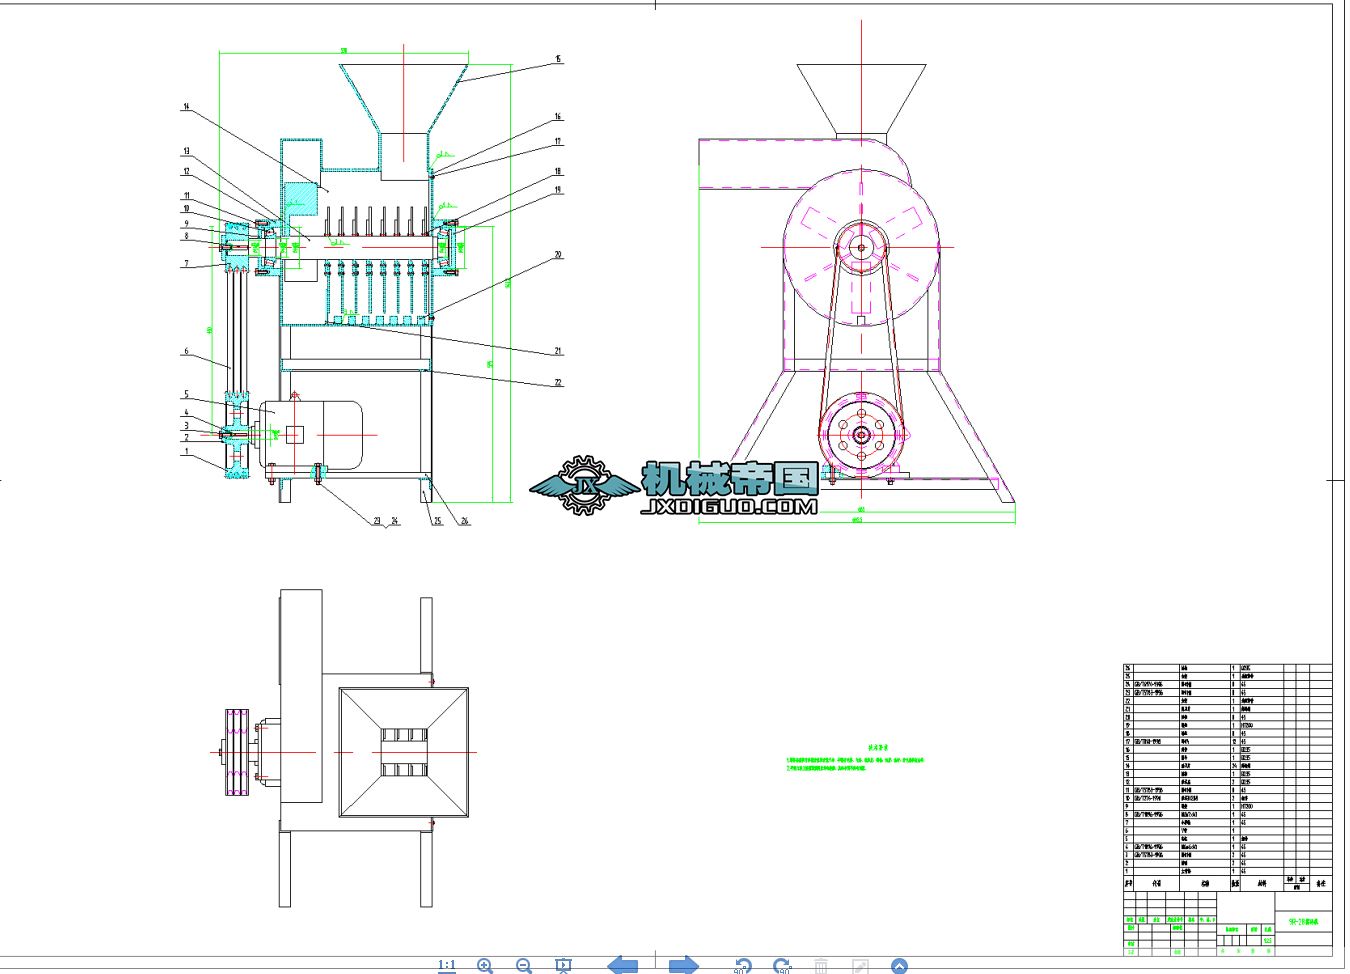
Task: Click the green drawing title in the title block
Action: click(x=1304, y=923)
